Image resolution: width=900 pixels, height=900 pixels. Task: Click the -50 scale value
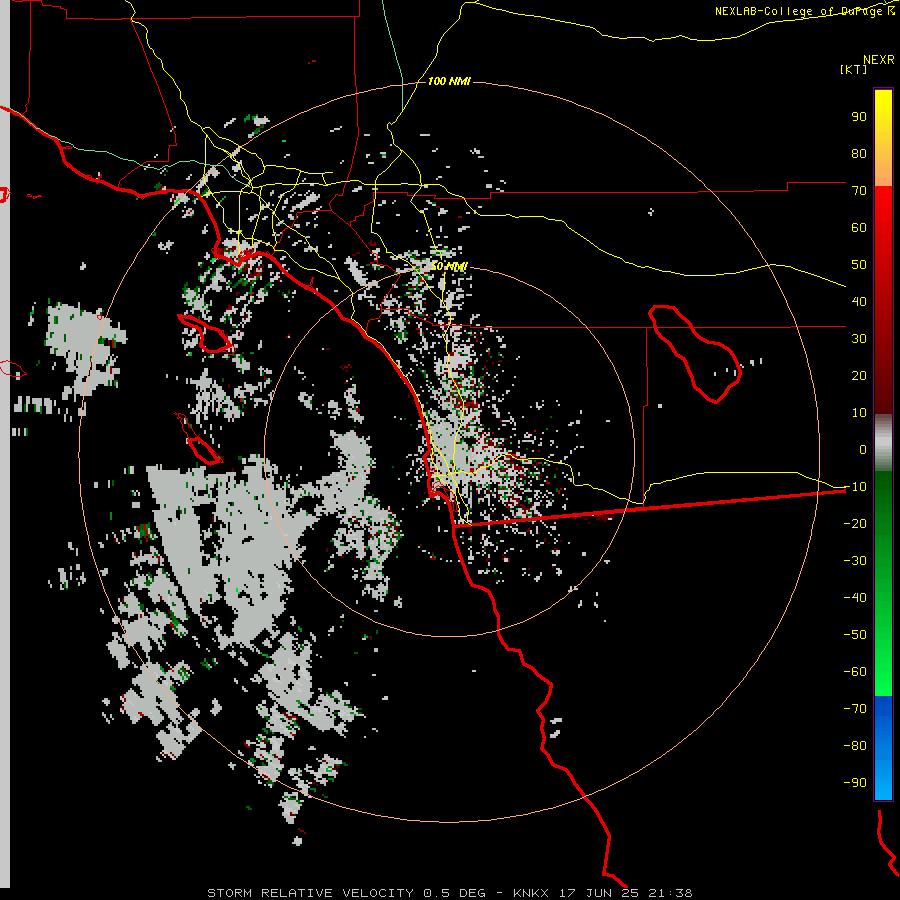coord(855,635)
